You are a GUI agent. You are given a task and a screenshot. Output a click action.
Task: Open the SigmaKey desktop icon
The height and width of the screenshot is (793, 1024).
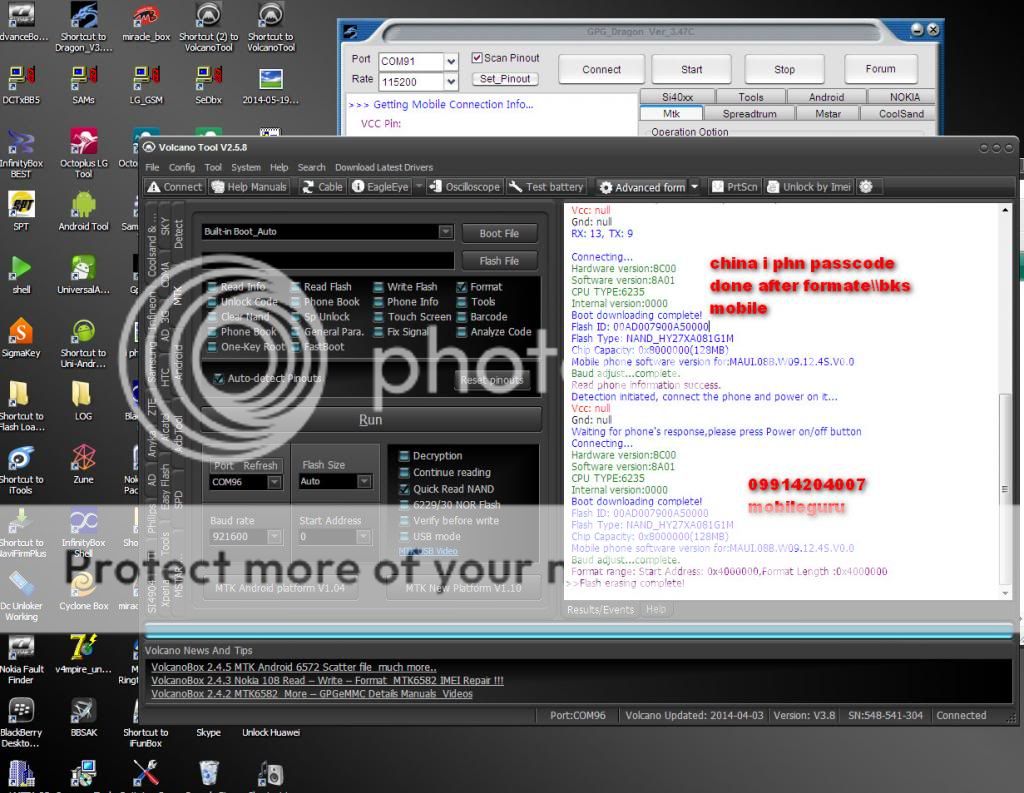21,338
